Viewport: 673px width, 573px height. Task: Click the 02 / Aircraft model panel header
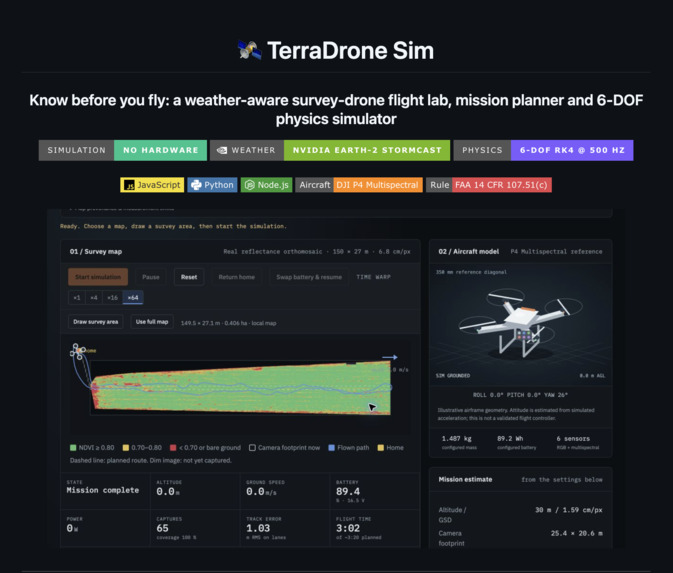pos(521,252)
